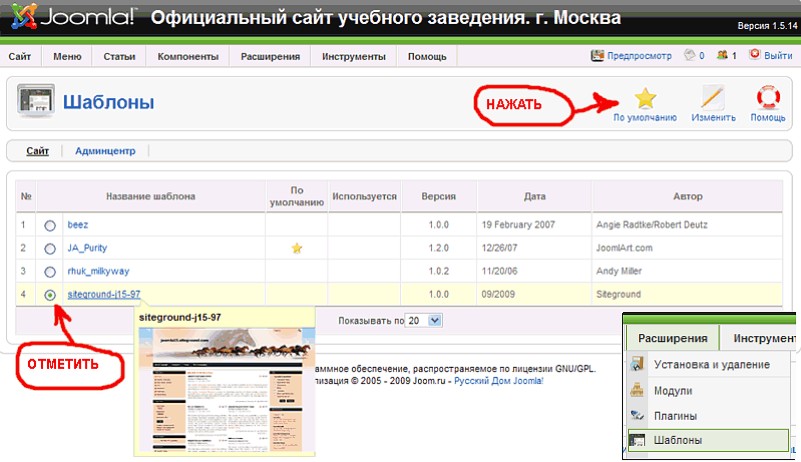Click the '12/26/07' date cell

(499, 248)
